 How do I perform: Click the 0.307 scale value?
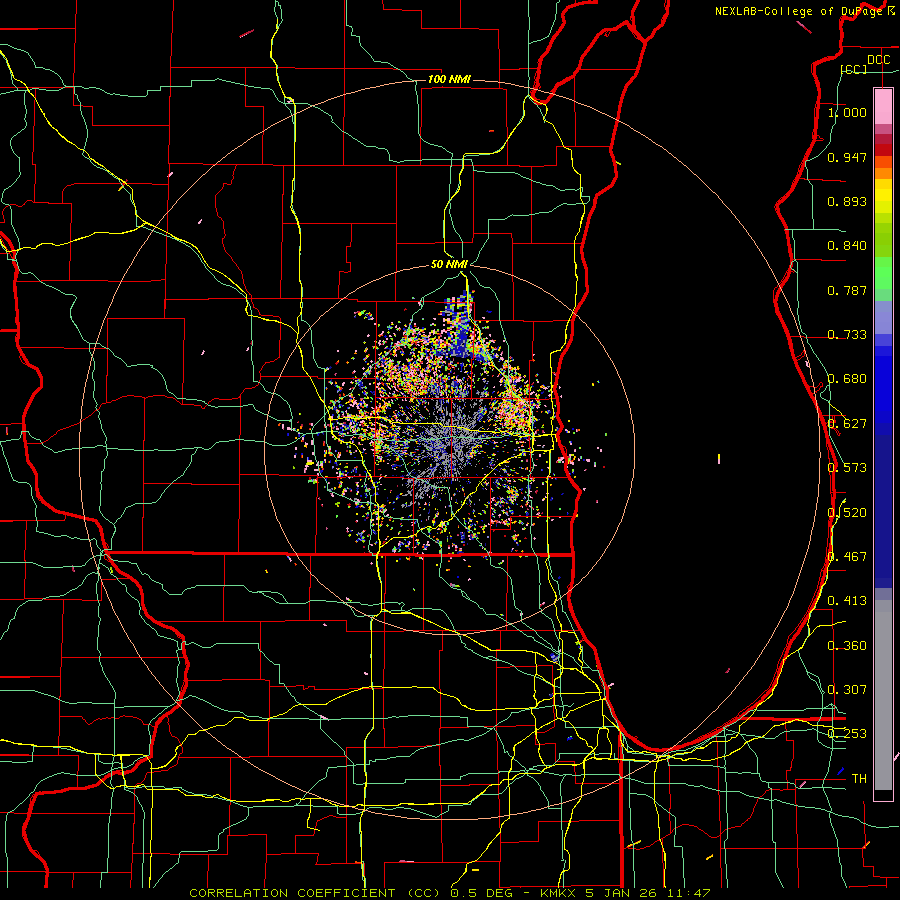coord(847,690)
